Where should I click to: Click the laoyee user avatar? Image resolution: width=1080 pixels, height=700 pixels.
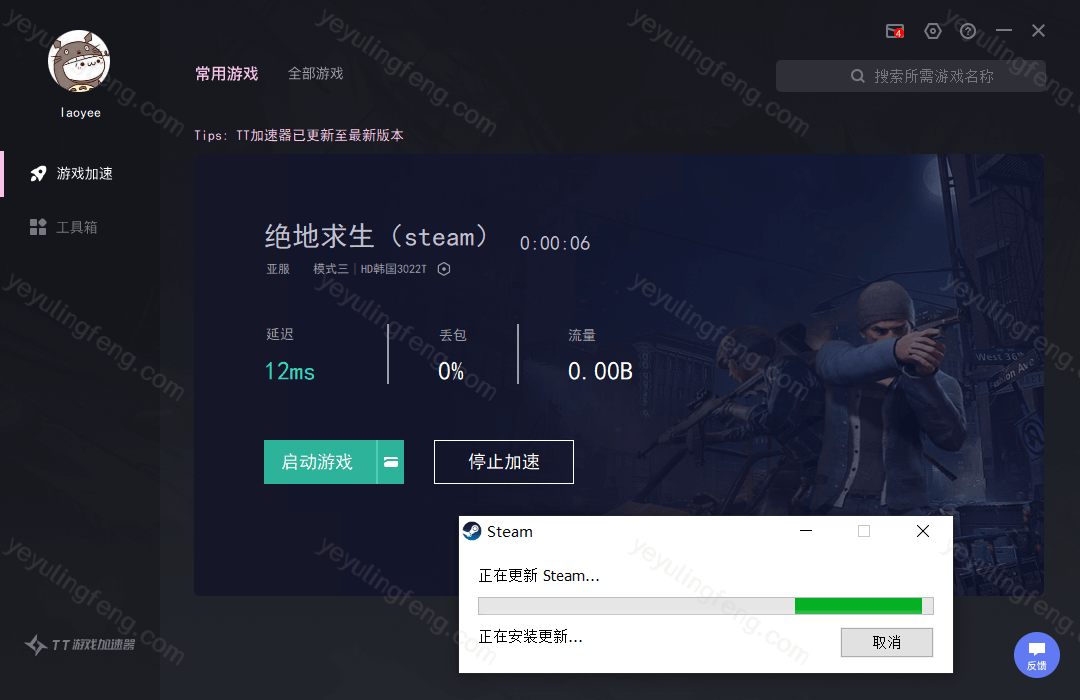click(x=79, y=61)
